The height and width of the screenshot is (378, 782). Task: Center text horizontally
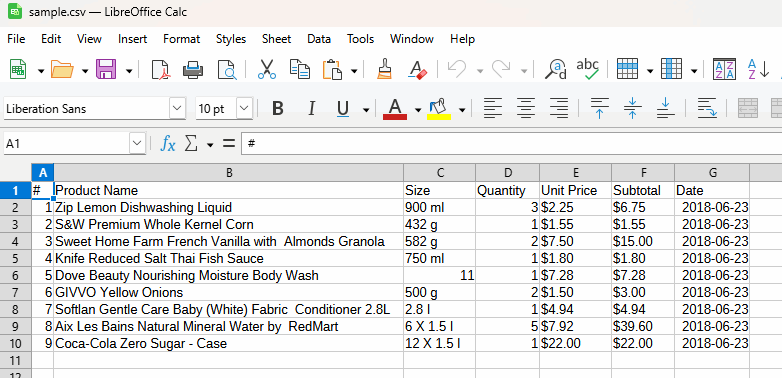pyautogui.click(x=526, y=108)
